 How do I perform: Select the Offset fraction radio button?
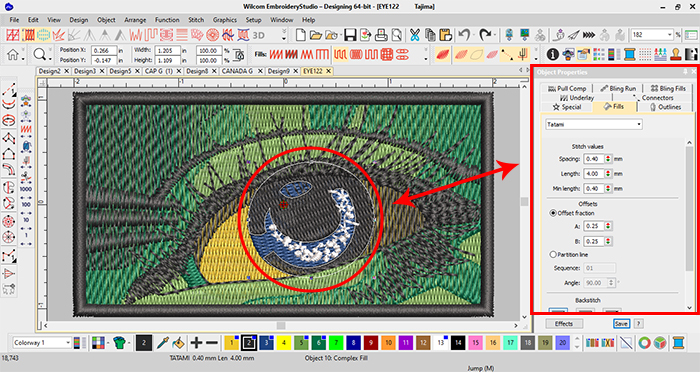553,213
